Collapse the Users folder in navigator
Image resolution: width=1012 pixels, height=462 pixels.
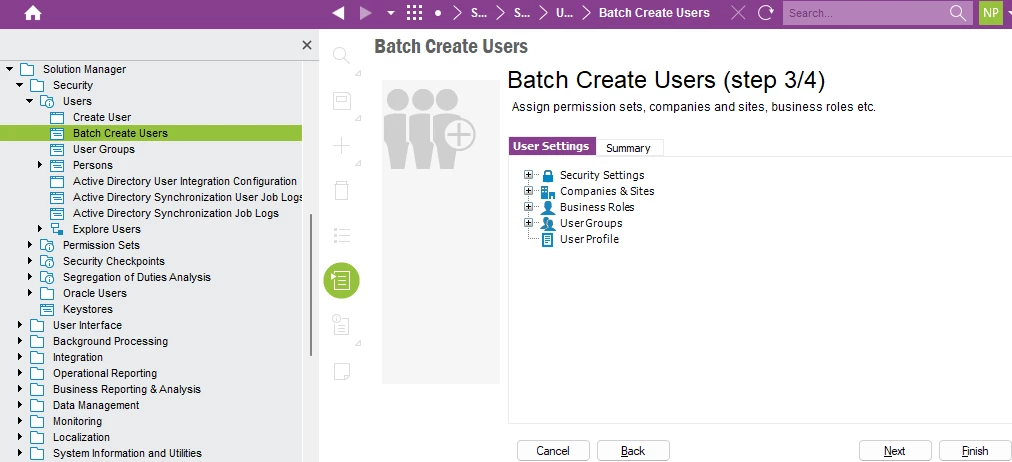pyautogui.click(x=31, y=101)
